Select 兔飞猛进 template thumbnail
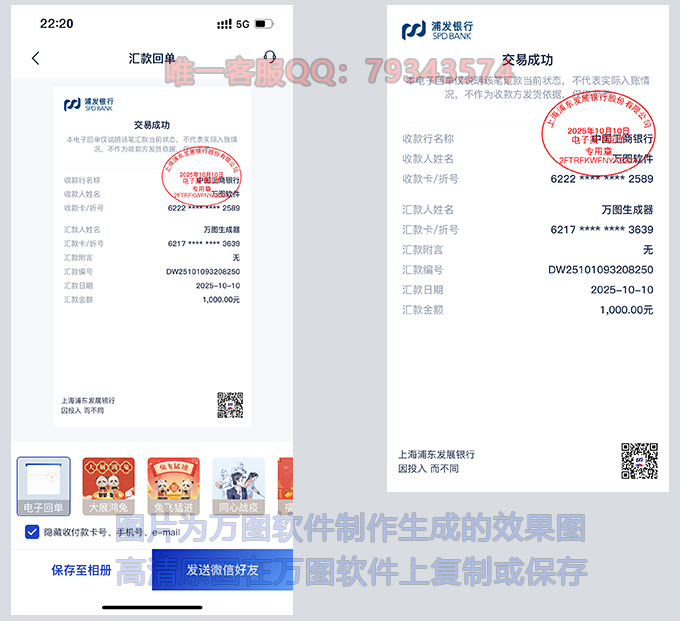 [x=173, y=484]
